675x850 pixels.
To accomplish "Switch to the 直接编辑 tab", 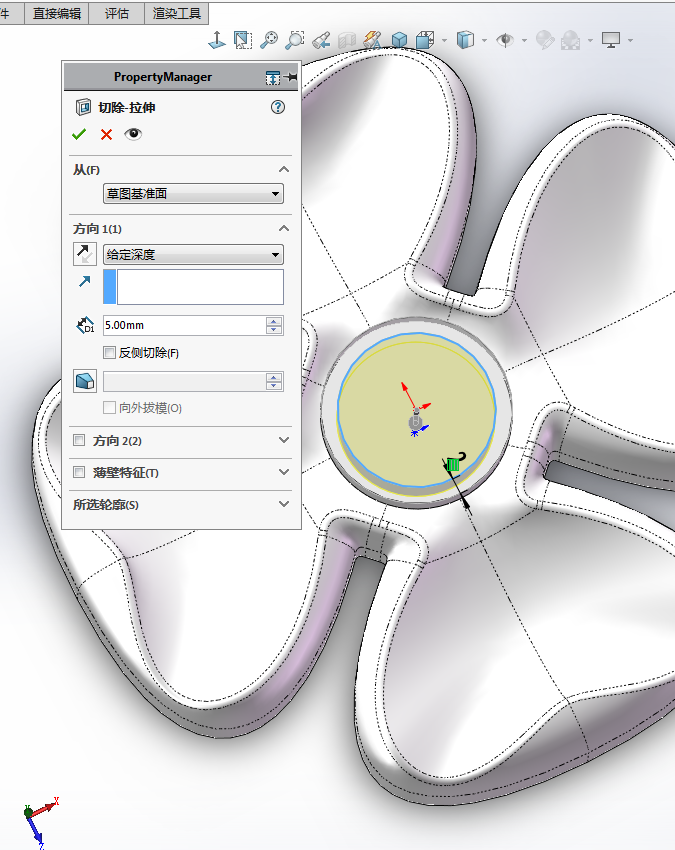I will coord(57,13).
